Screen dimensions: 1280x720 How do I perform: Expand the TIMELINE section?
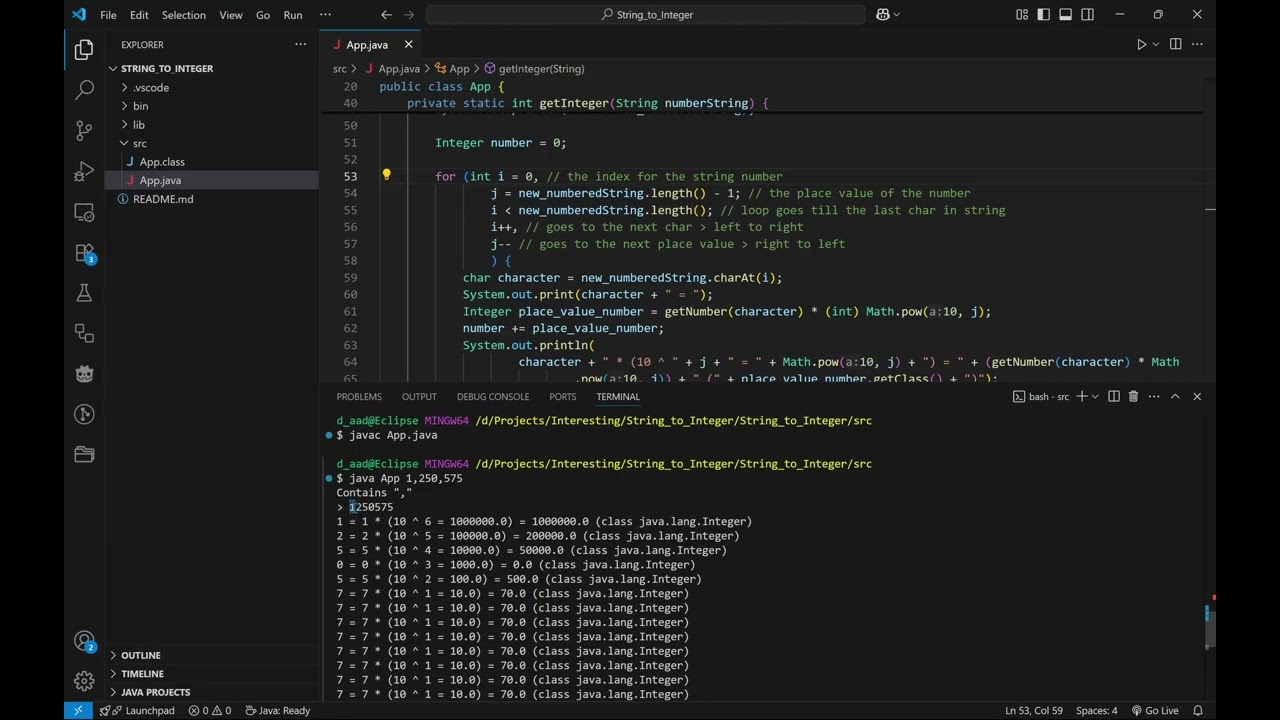142,674
